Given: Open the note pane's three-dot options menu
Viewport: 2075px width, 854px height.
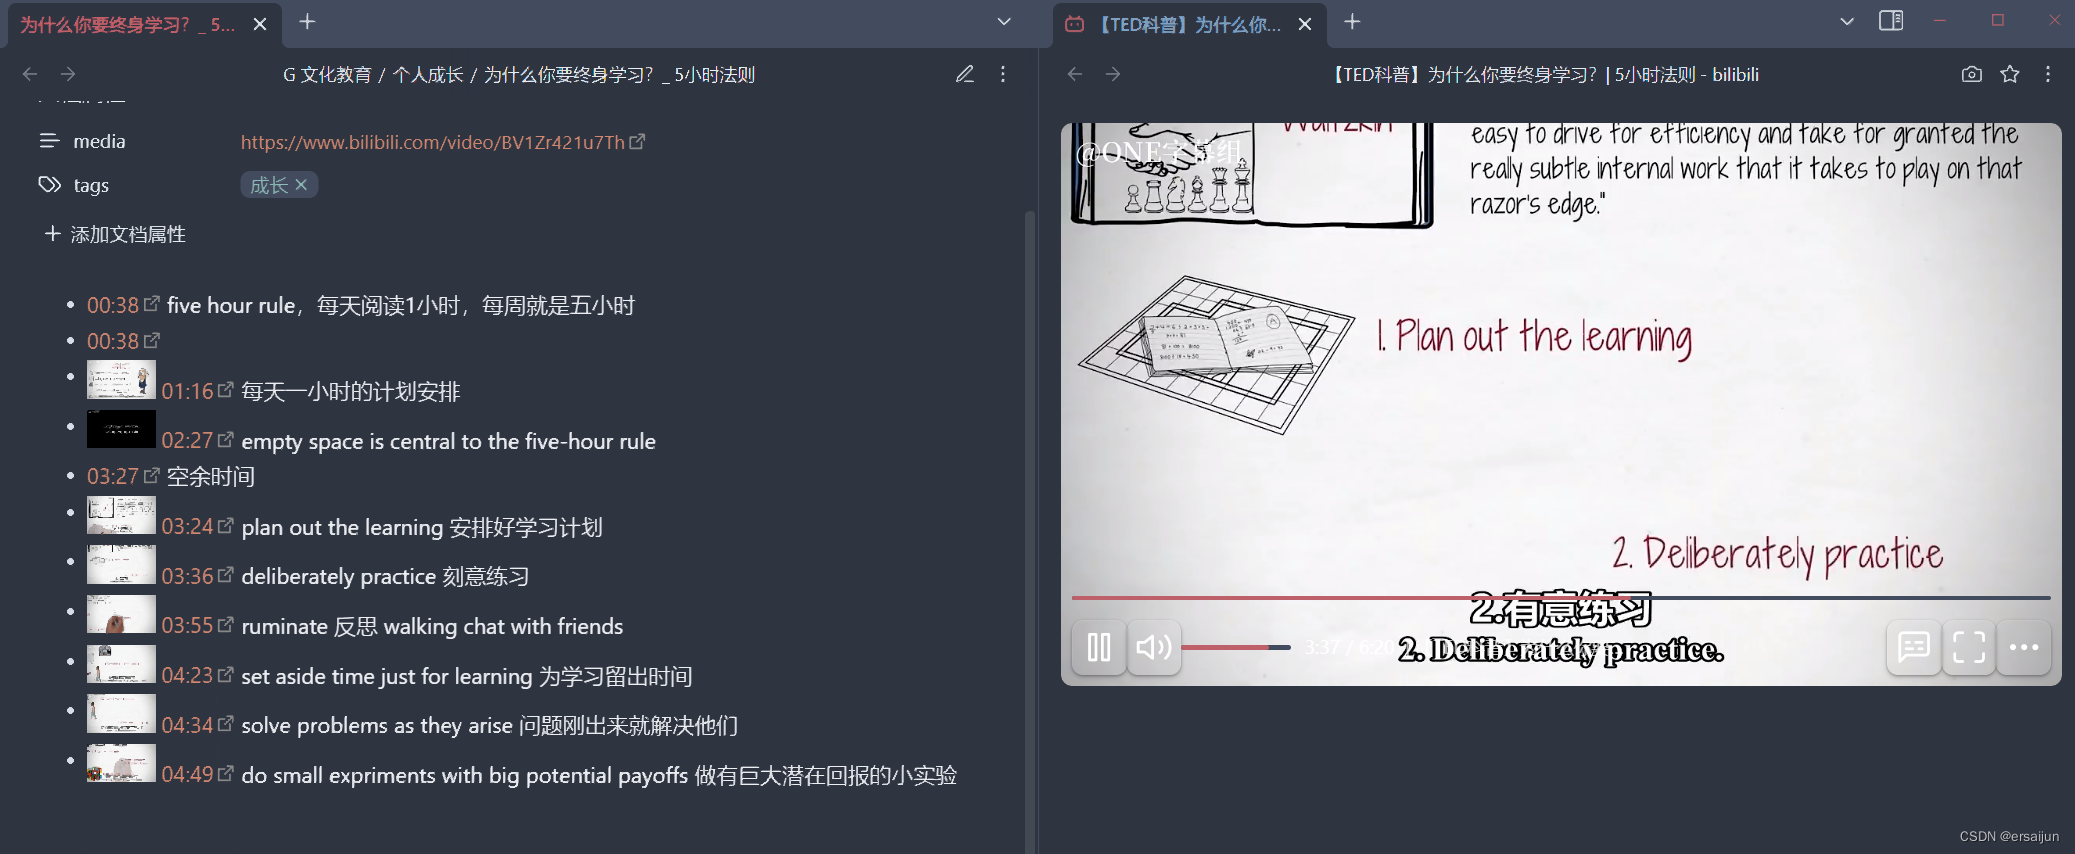Looking at the screenshot, I should (x=1003, y=74).
